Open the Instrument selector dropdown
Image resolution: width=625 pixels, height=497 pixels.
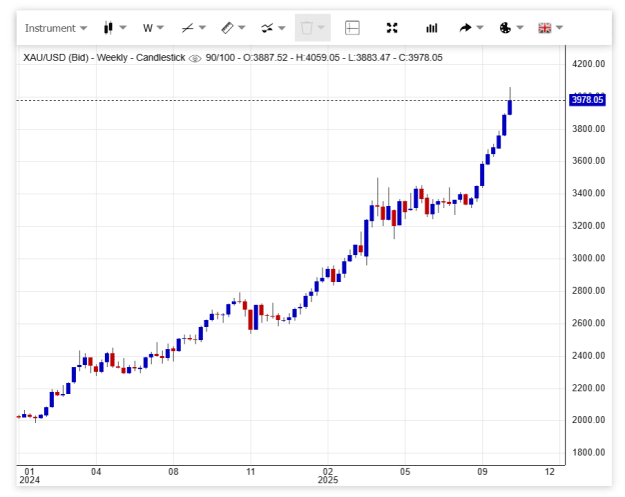pyautogui.click(x=55, y=28)
